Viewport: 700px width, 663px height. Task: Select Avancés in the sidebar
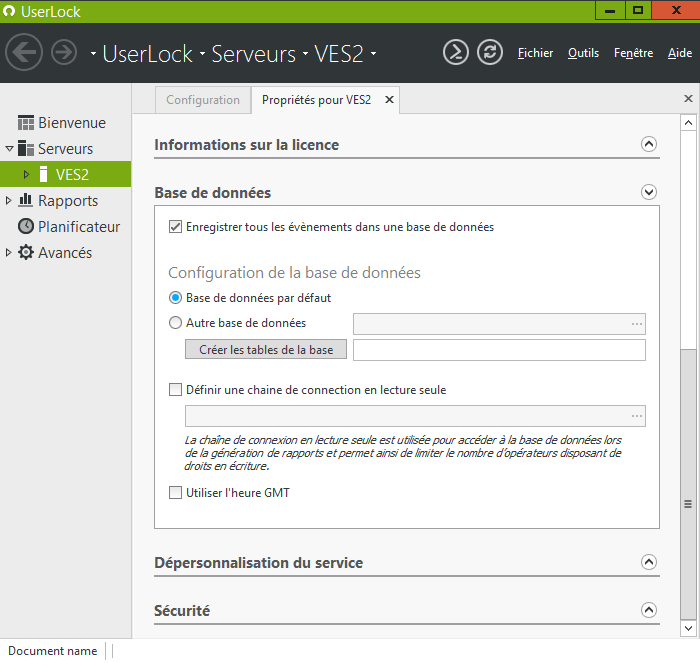coord(65,252)
